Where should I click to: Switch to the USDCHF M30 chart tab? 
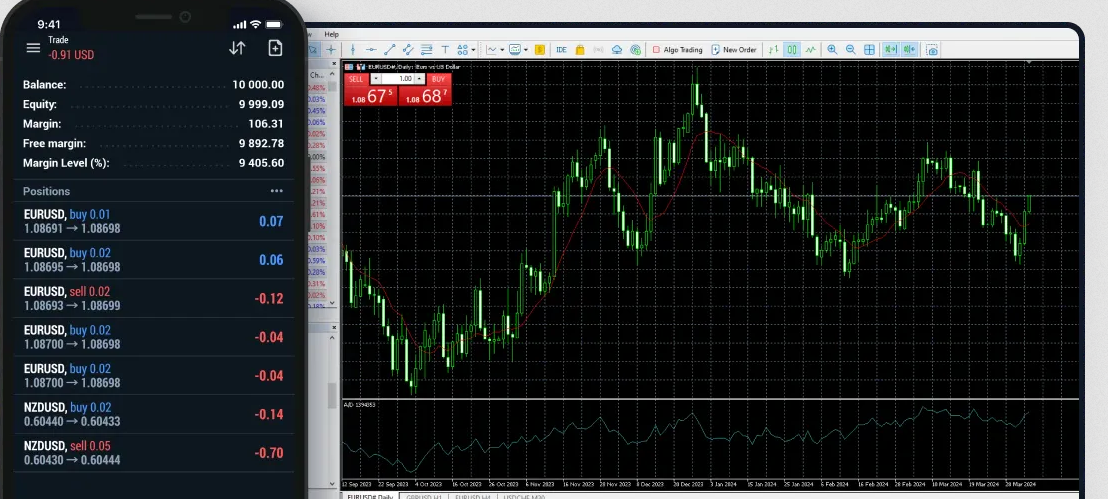coord(523,496)
